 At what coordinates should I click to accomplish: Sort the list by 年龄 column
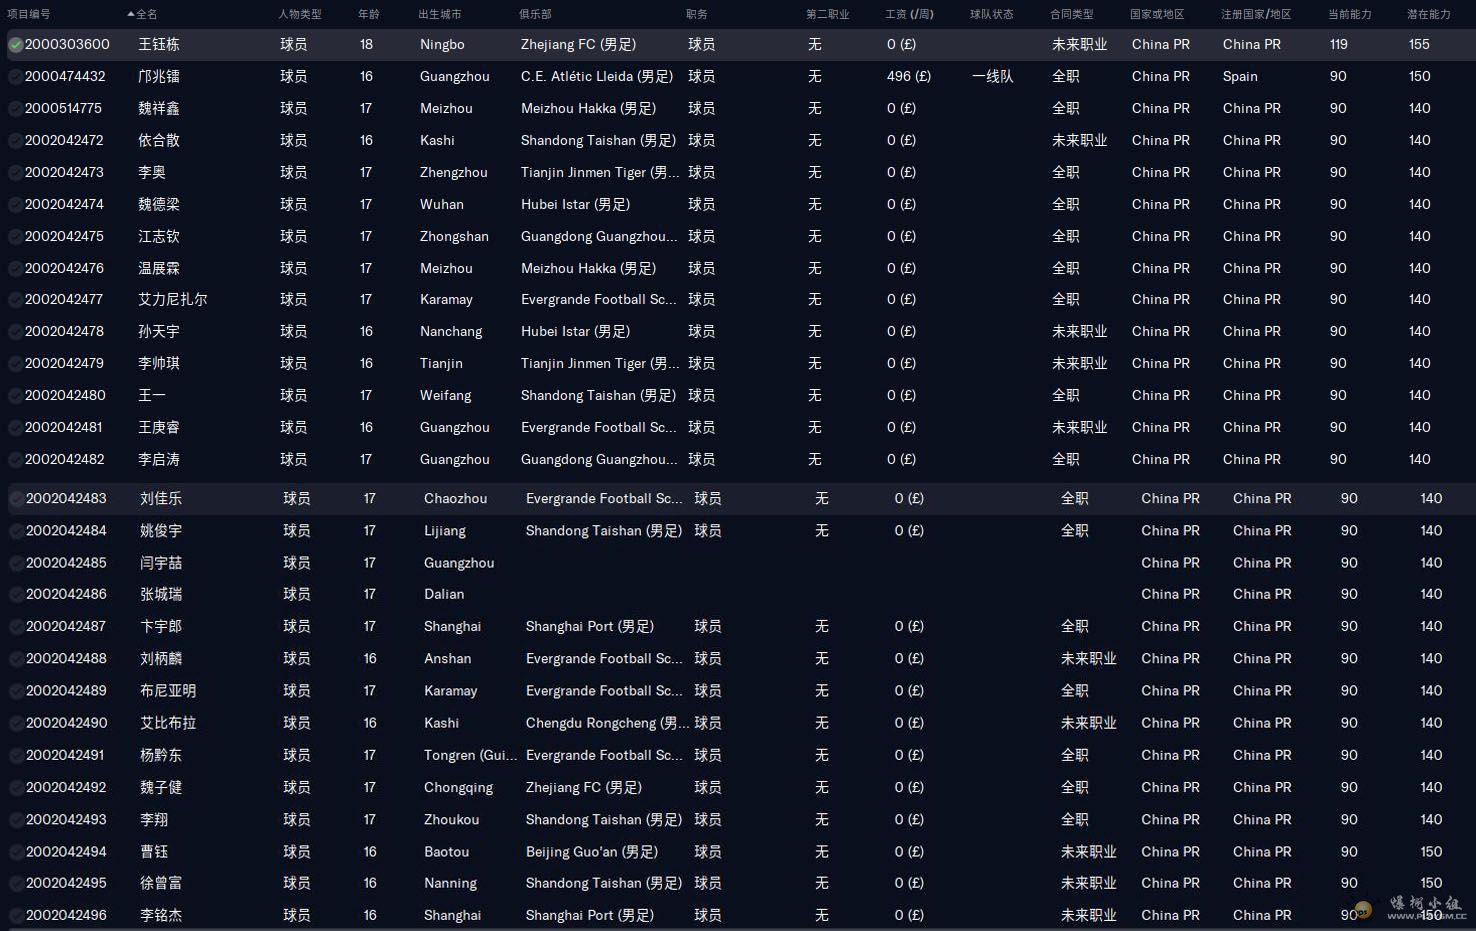click(368, 14)
